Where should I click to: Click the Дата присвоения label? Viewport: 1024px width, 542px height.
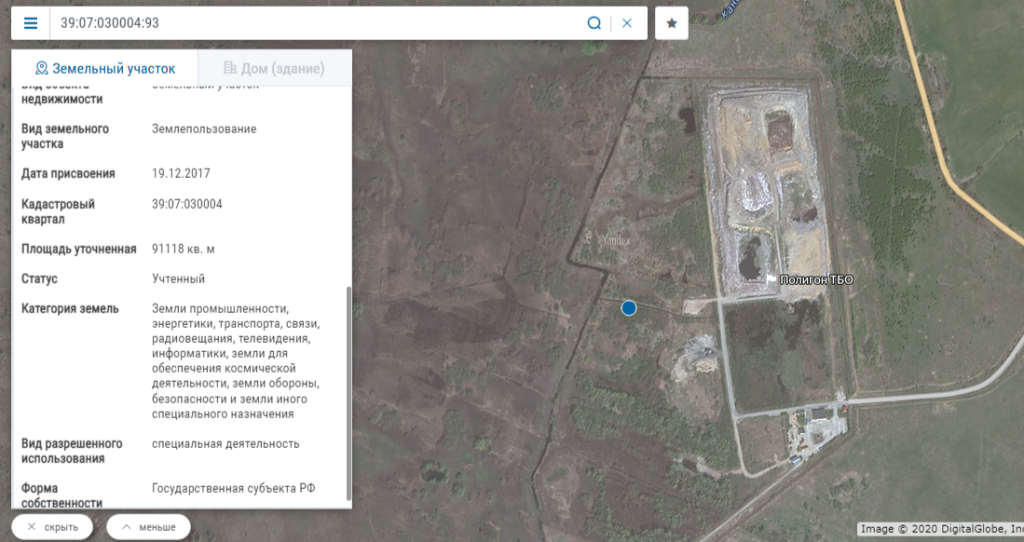[x=68, y=174]
